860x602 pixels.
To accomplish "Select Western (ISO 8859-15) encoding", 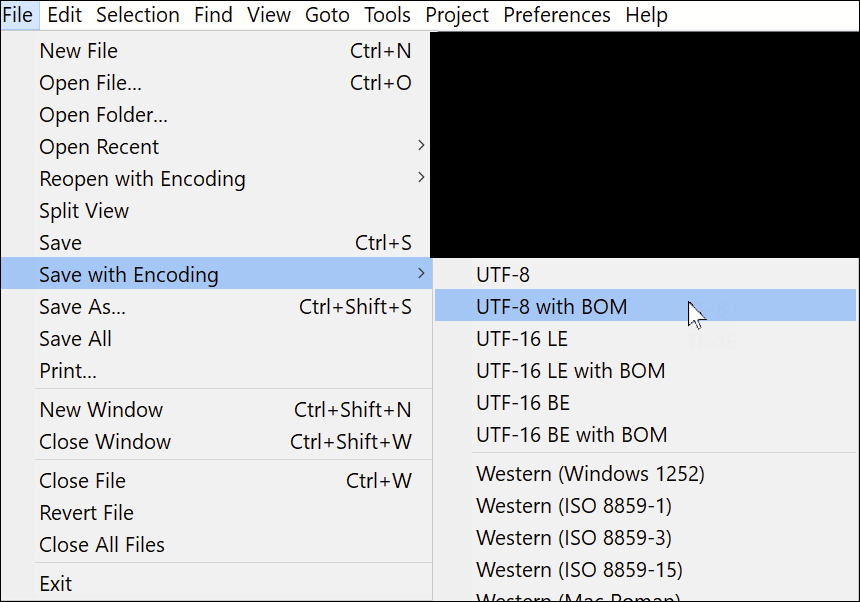I will [579, 570].
